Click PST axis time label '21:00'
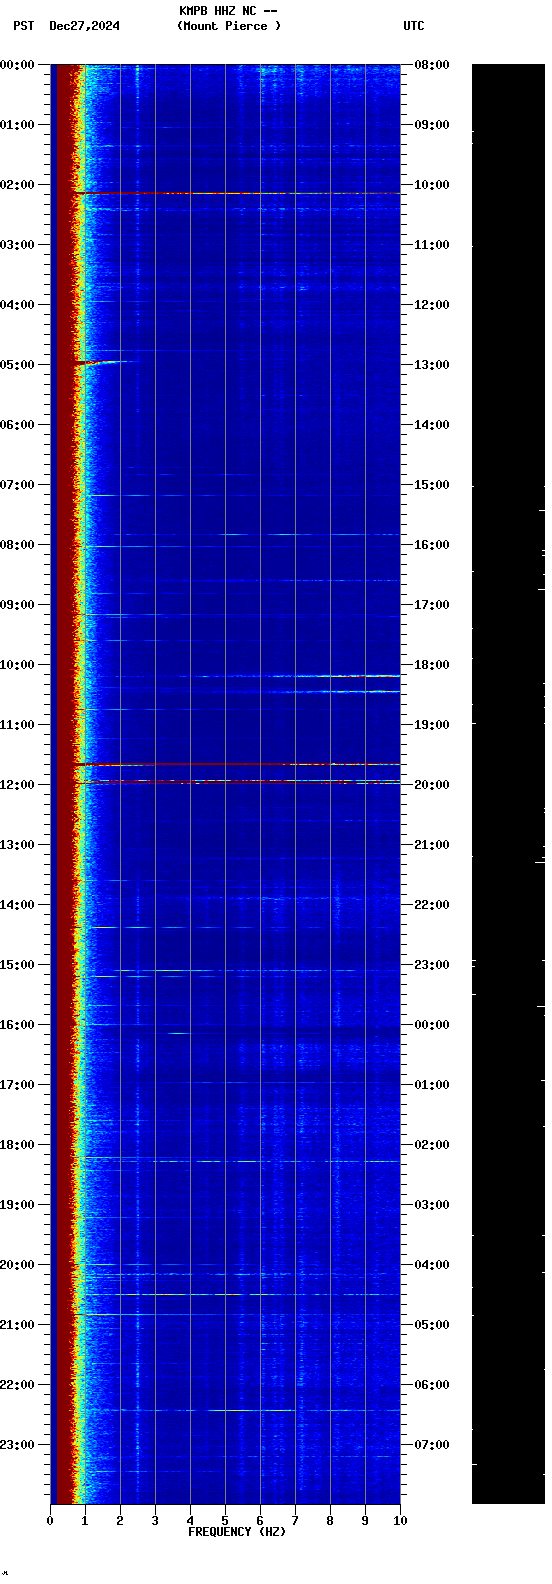The width and height of the screenshot is (552, 1584). tap(18, 1325)
